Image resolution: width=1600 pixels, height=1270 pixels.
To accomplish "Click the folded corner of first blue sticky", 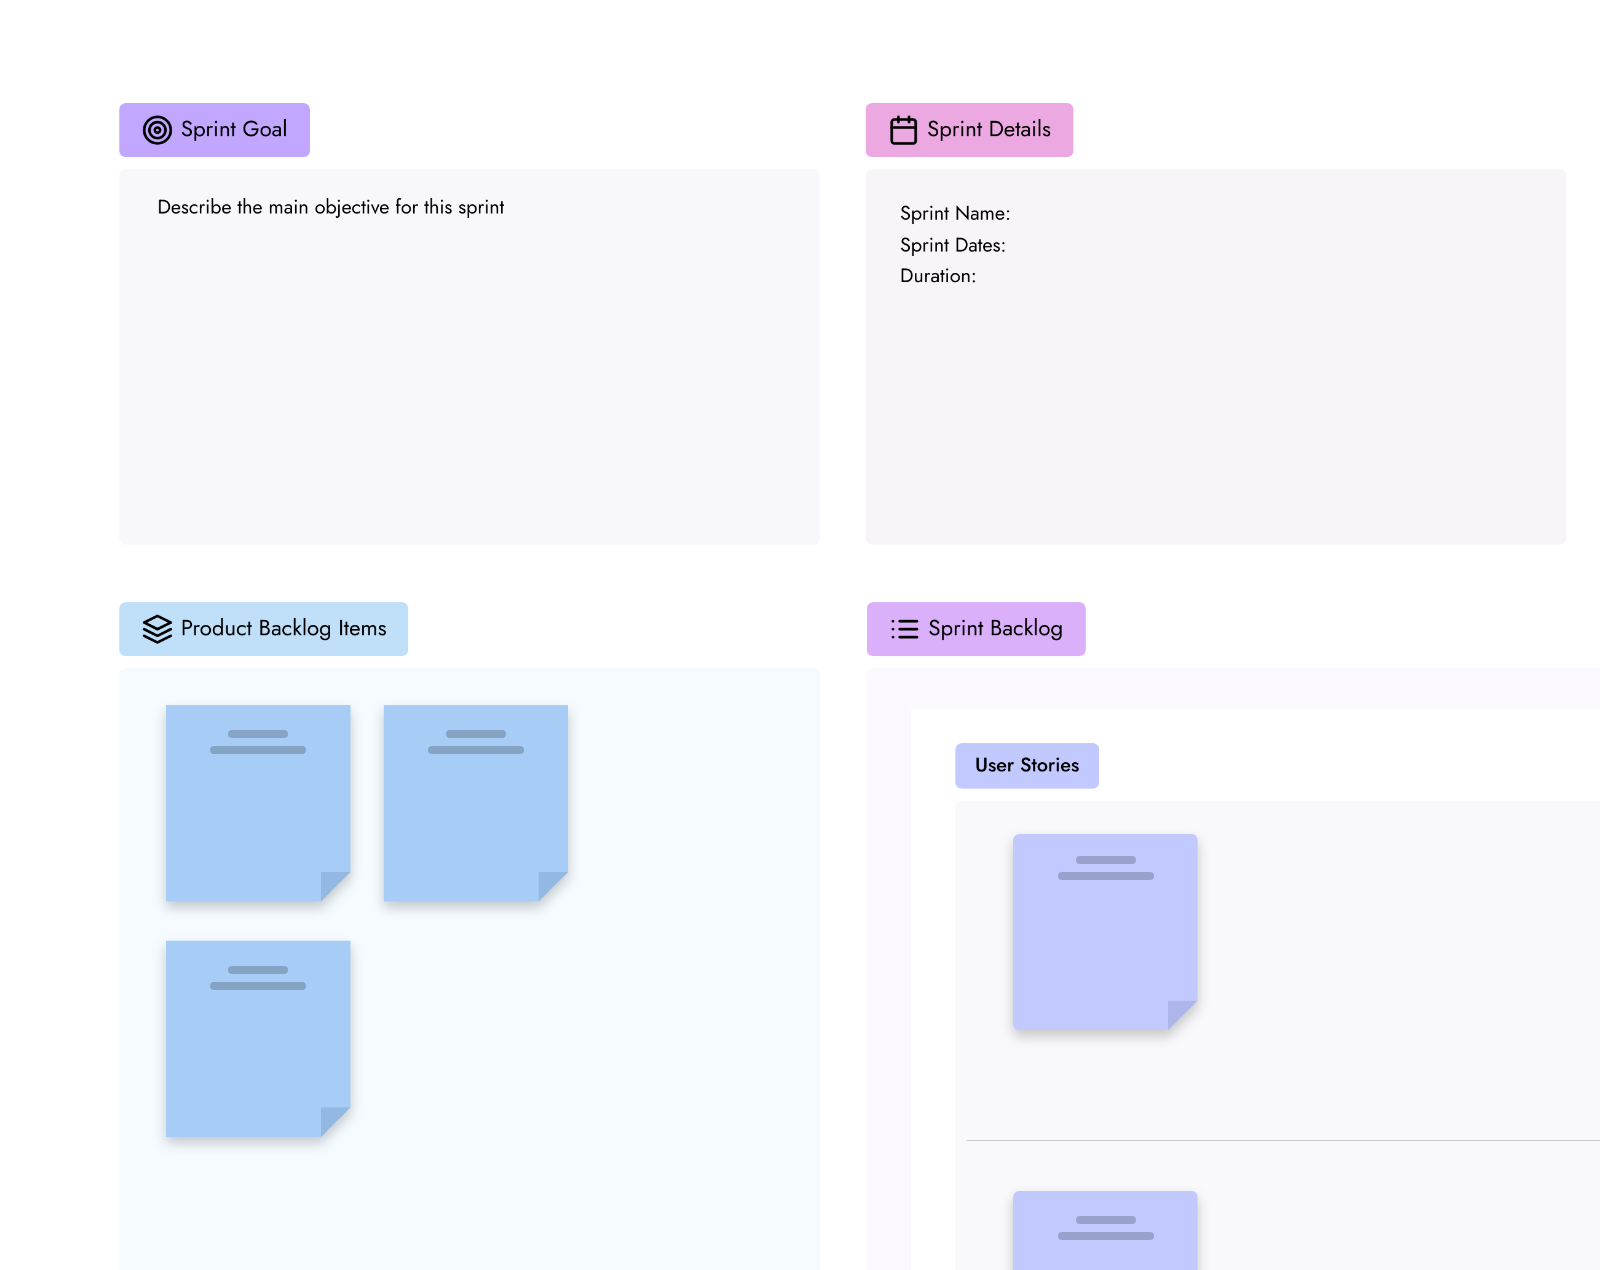I will (x=335, y=887).
